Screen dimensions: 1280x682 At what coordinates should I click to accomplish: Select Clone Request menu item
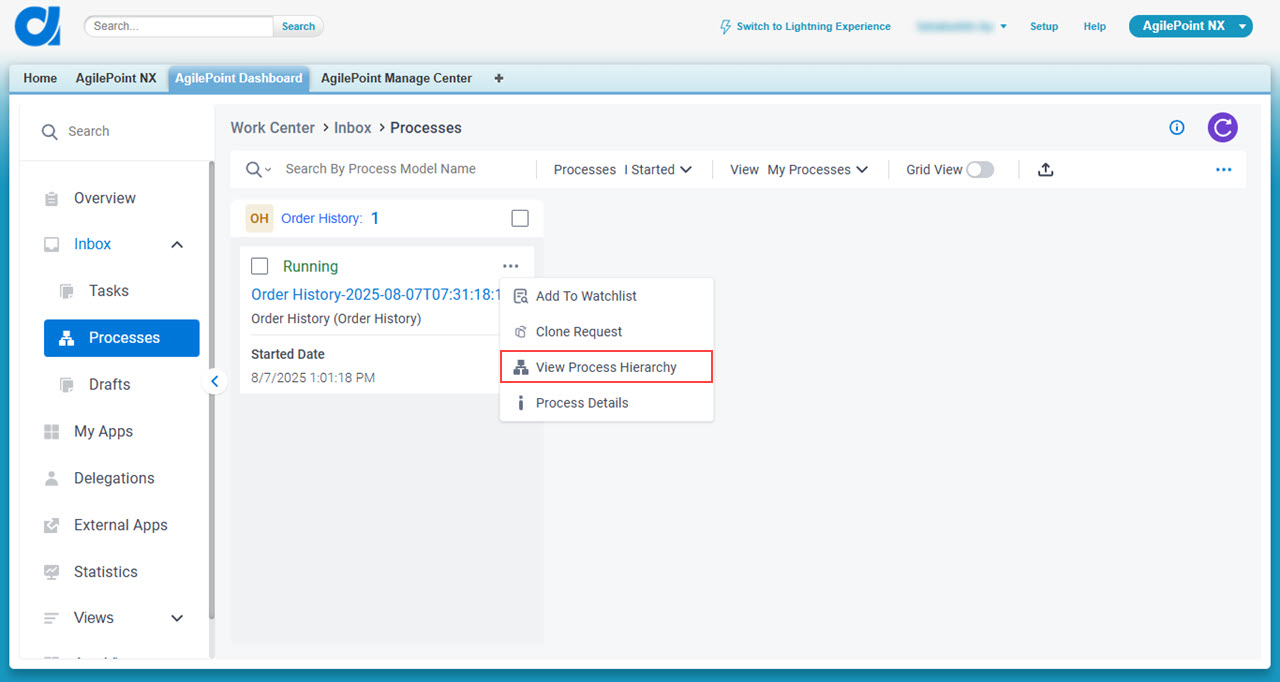(x=606, y=332)
